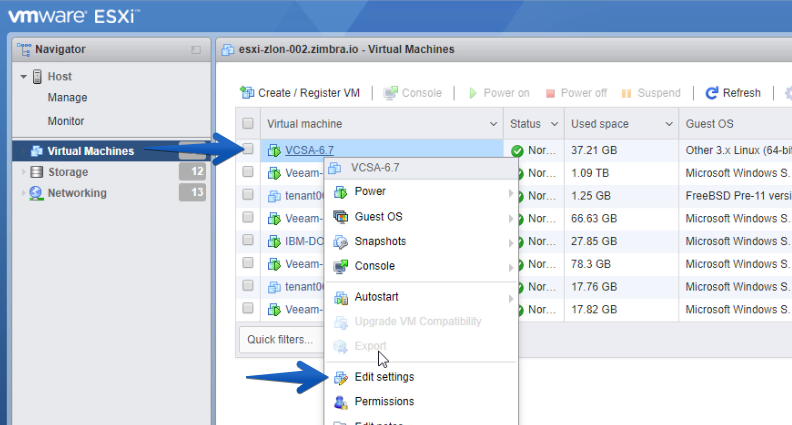Click the Storage count badge 12

pos(192,172)
